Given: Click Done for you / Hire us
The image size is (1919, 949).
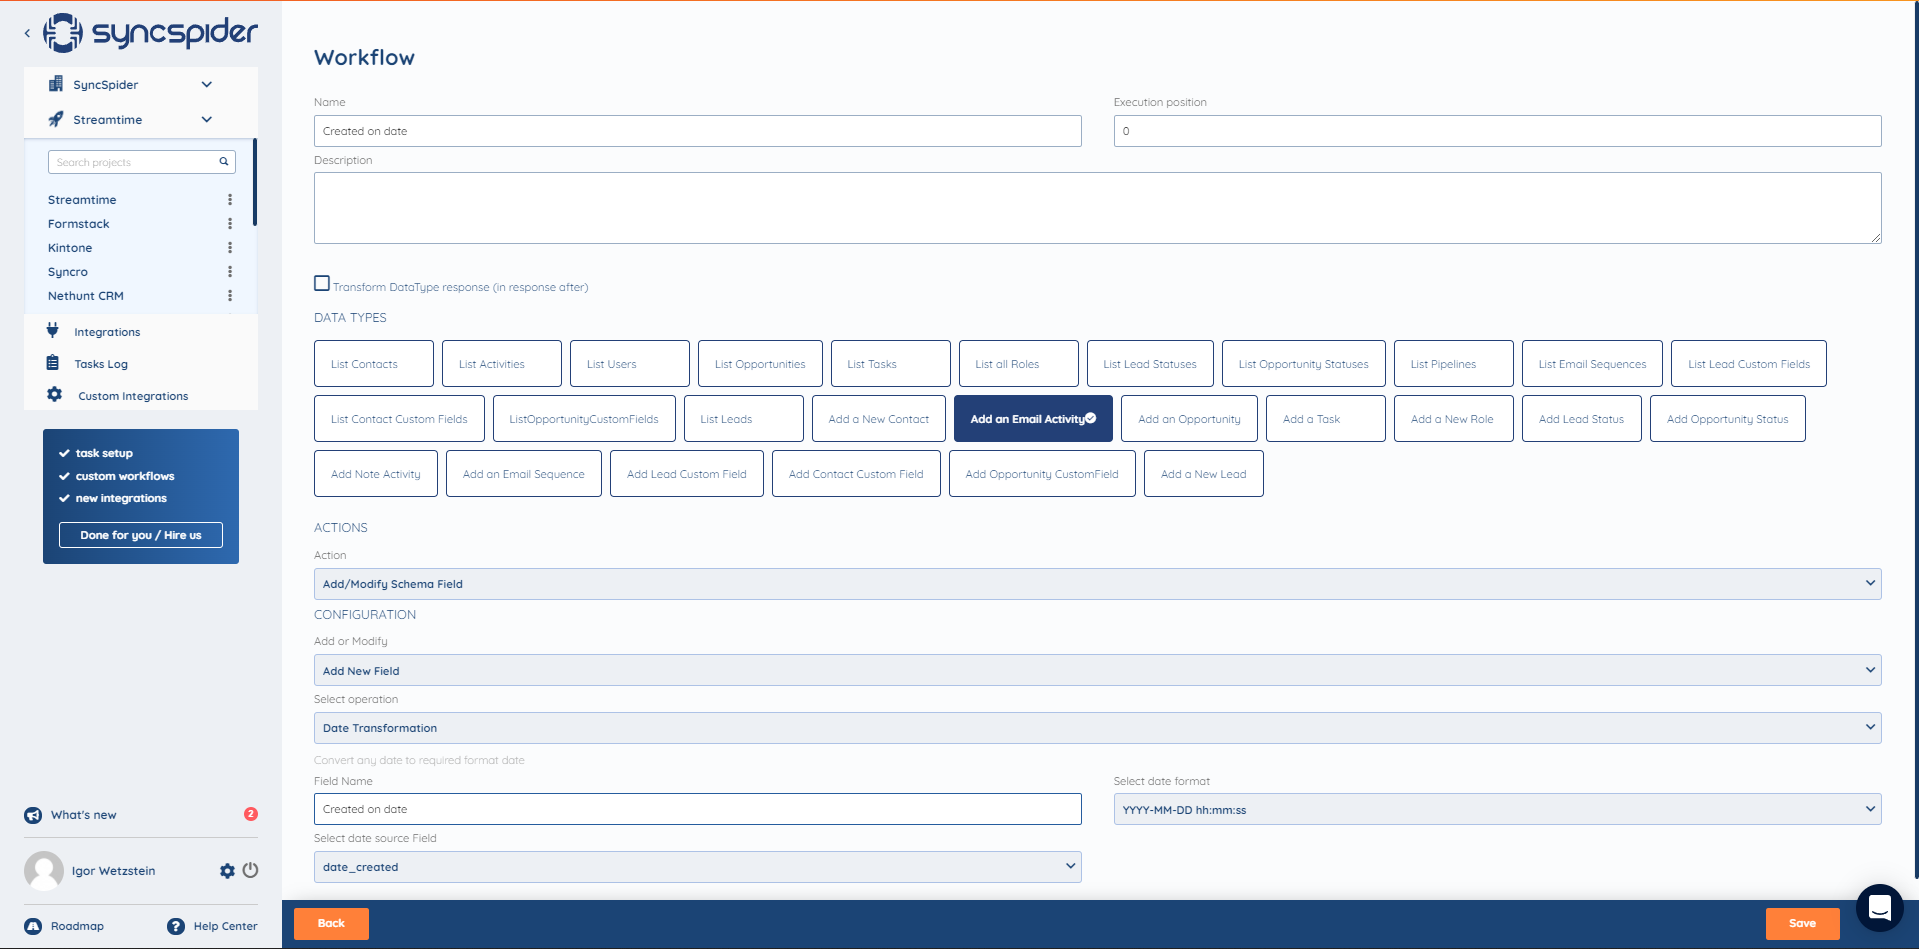Looking at the screenshot, I should click(141, 535).
